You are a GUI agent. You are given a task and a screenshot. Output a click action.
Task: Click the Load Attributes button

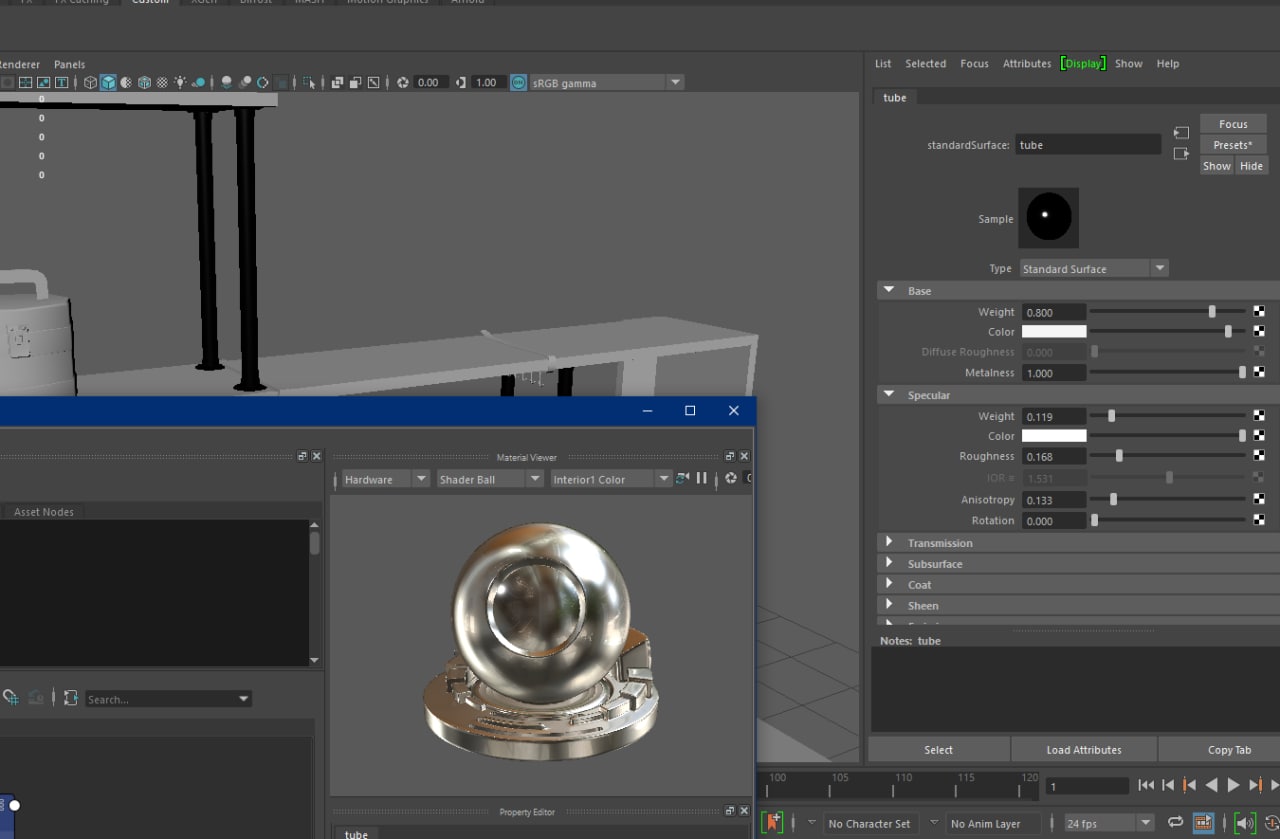point(1084,749)
